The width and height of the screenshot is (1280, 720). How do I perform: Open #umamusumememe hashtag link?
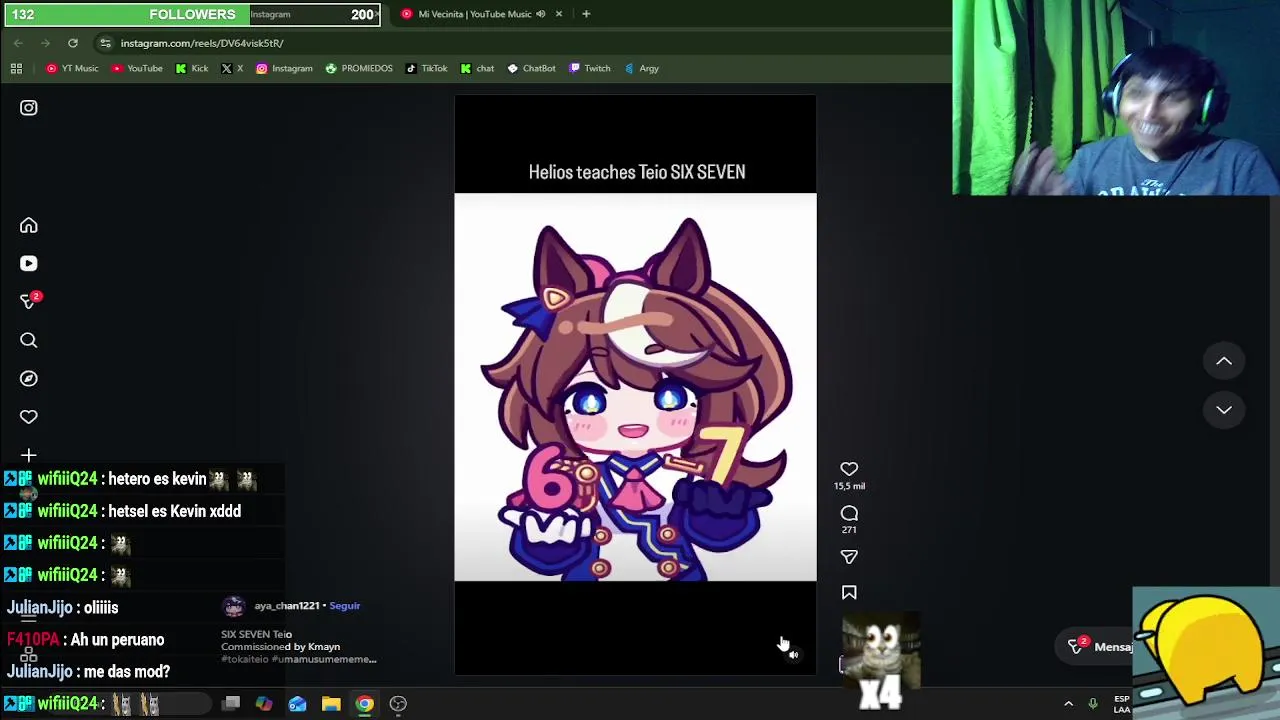pos(323,660)
